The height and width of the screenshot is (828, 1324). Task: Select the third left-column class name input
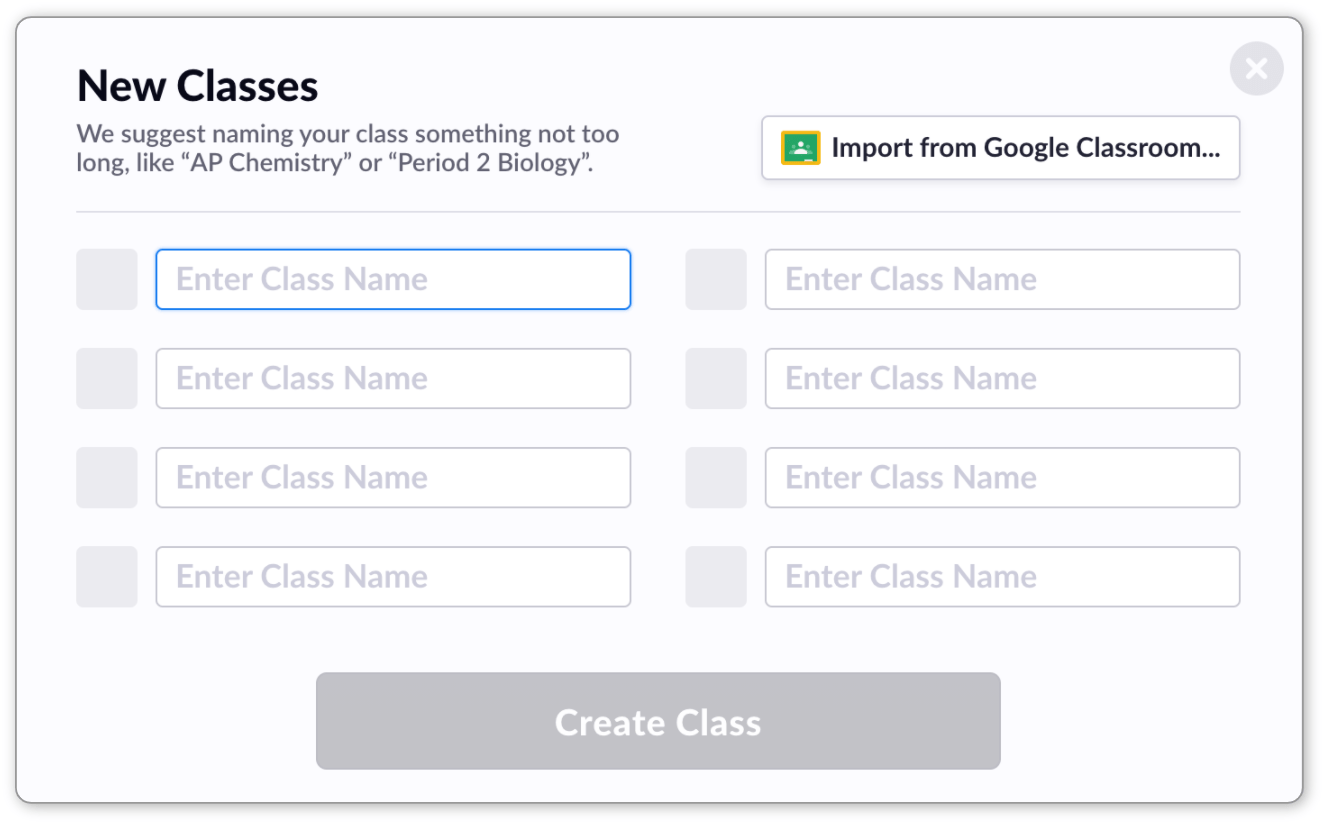click(393, 477)
